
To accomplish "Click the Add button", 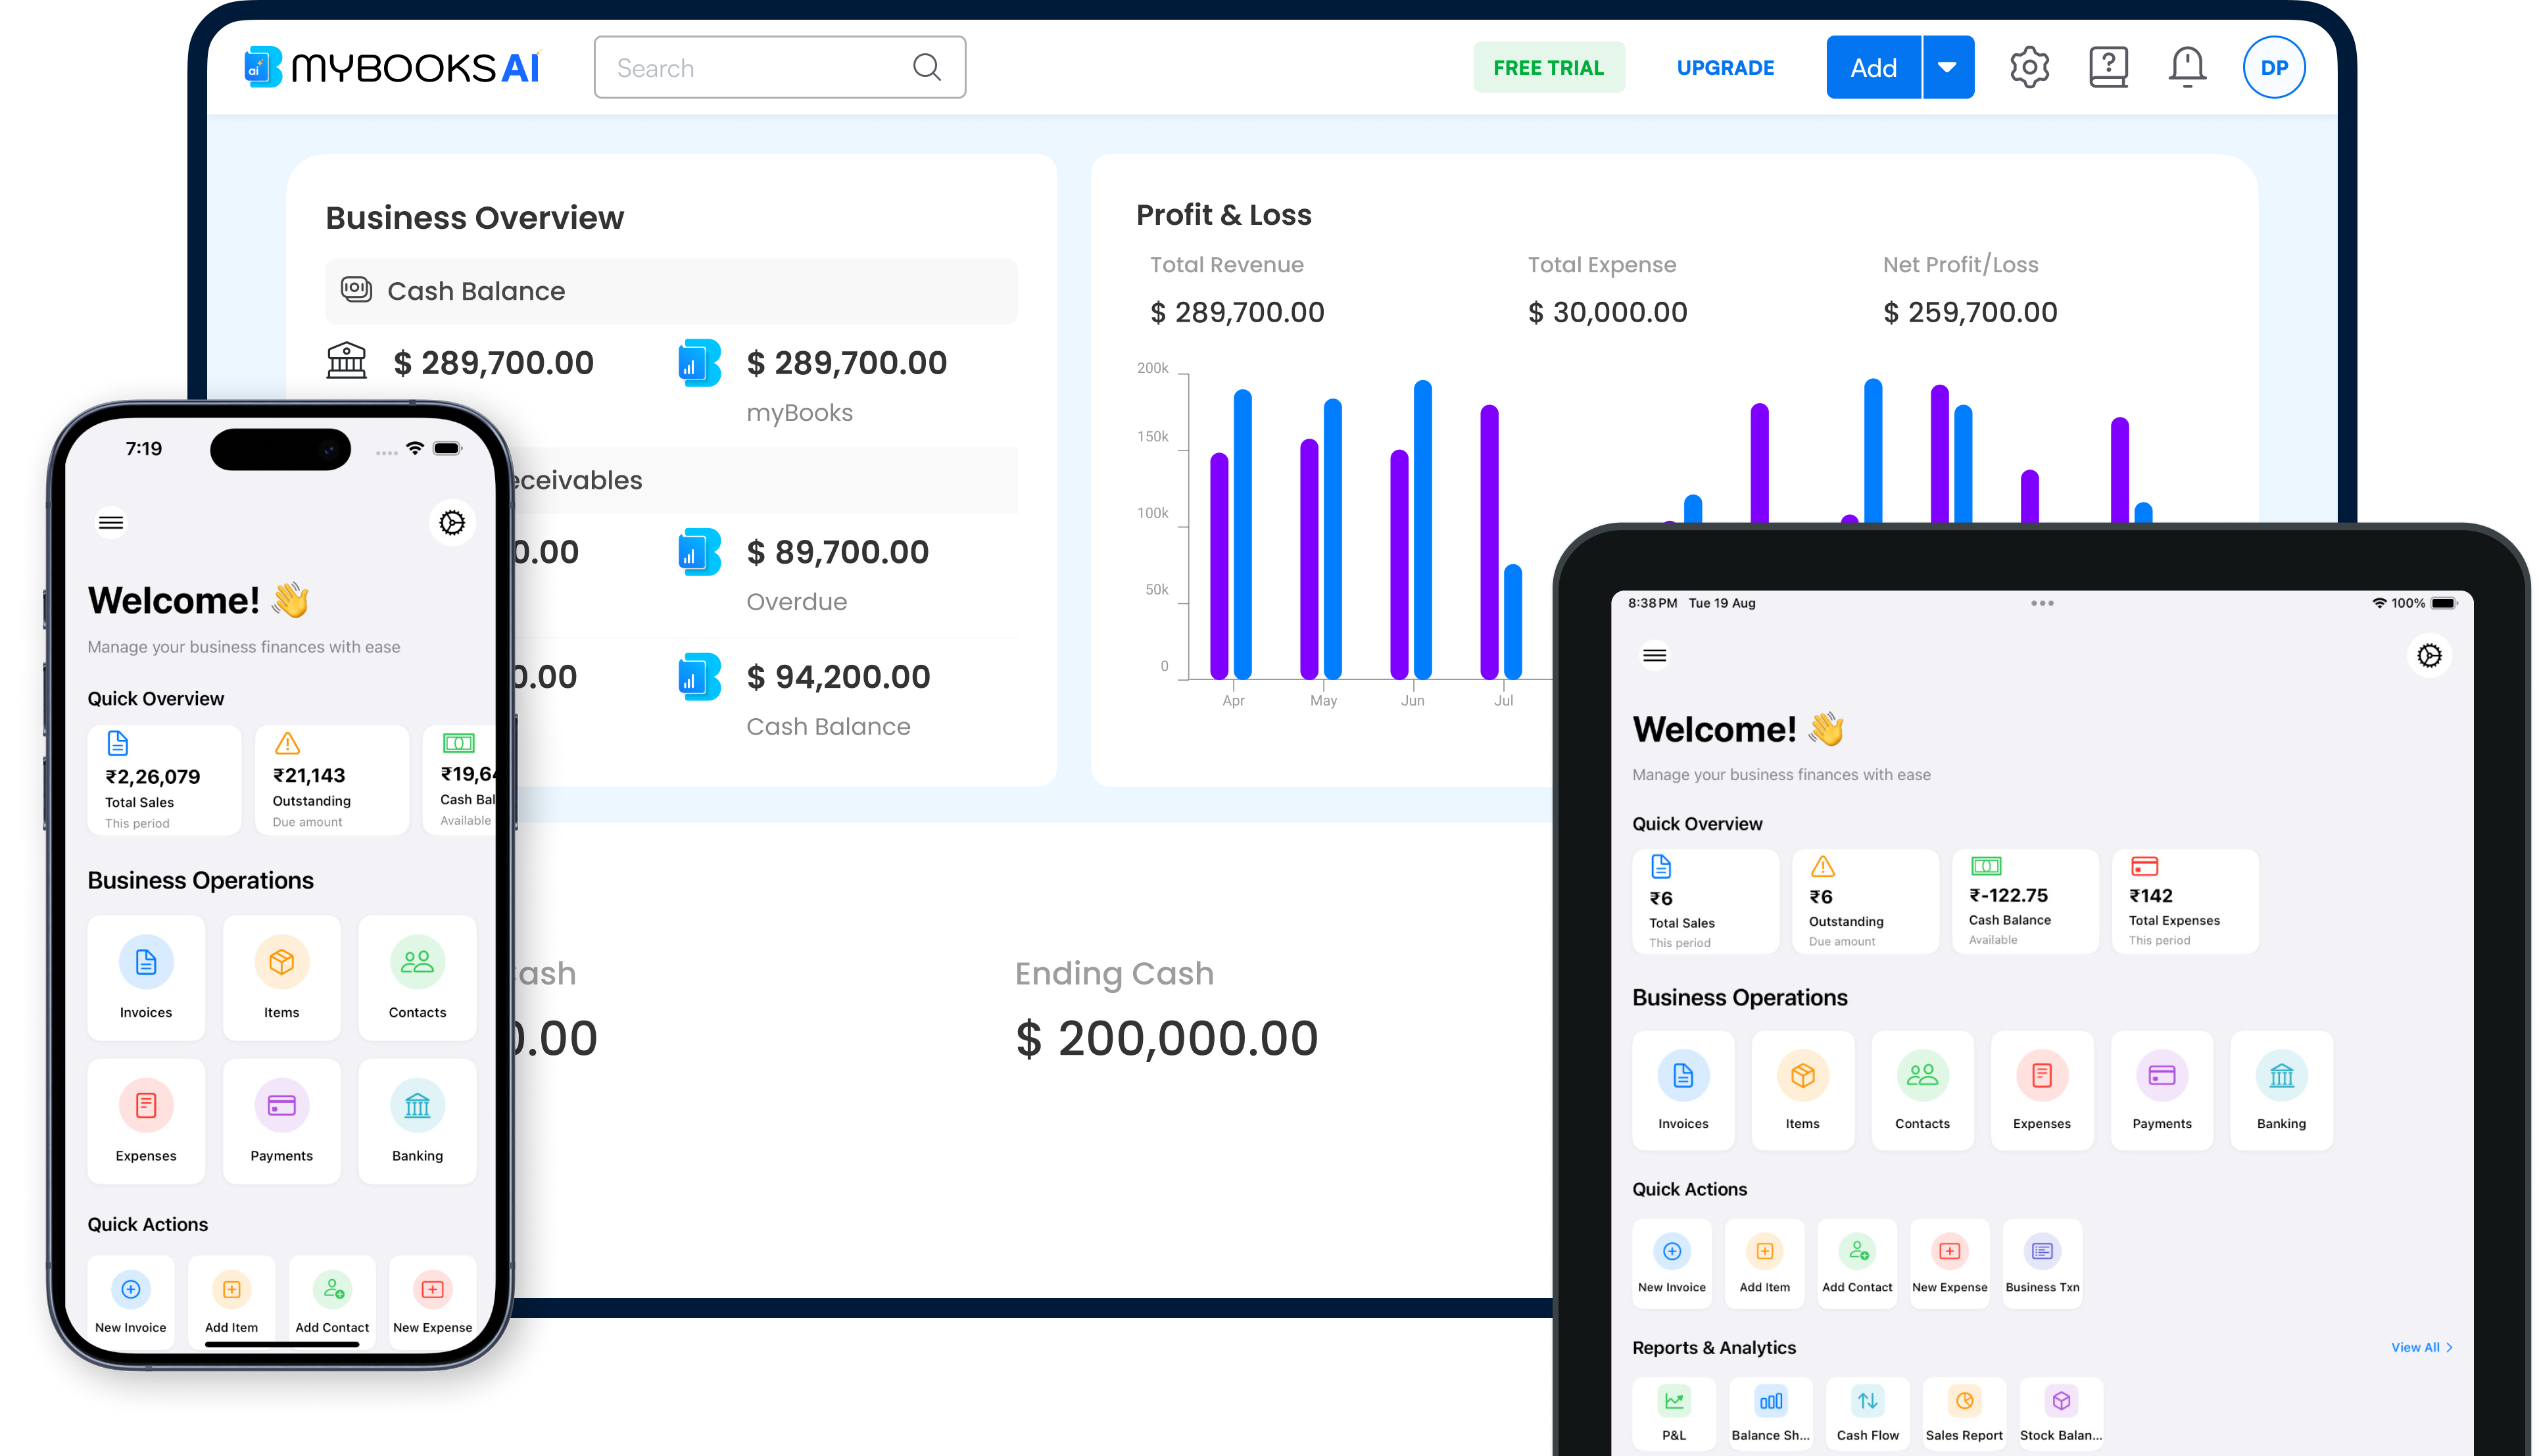I will 1873,67.
